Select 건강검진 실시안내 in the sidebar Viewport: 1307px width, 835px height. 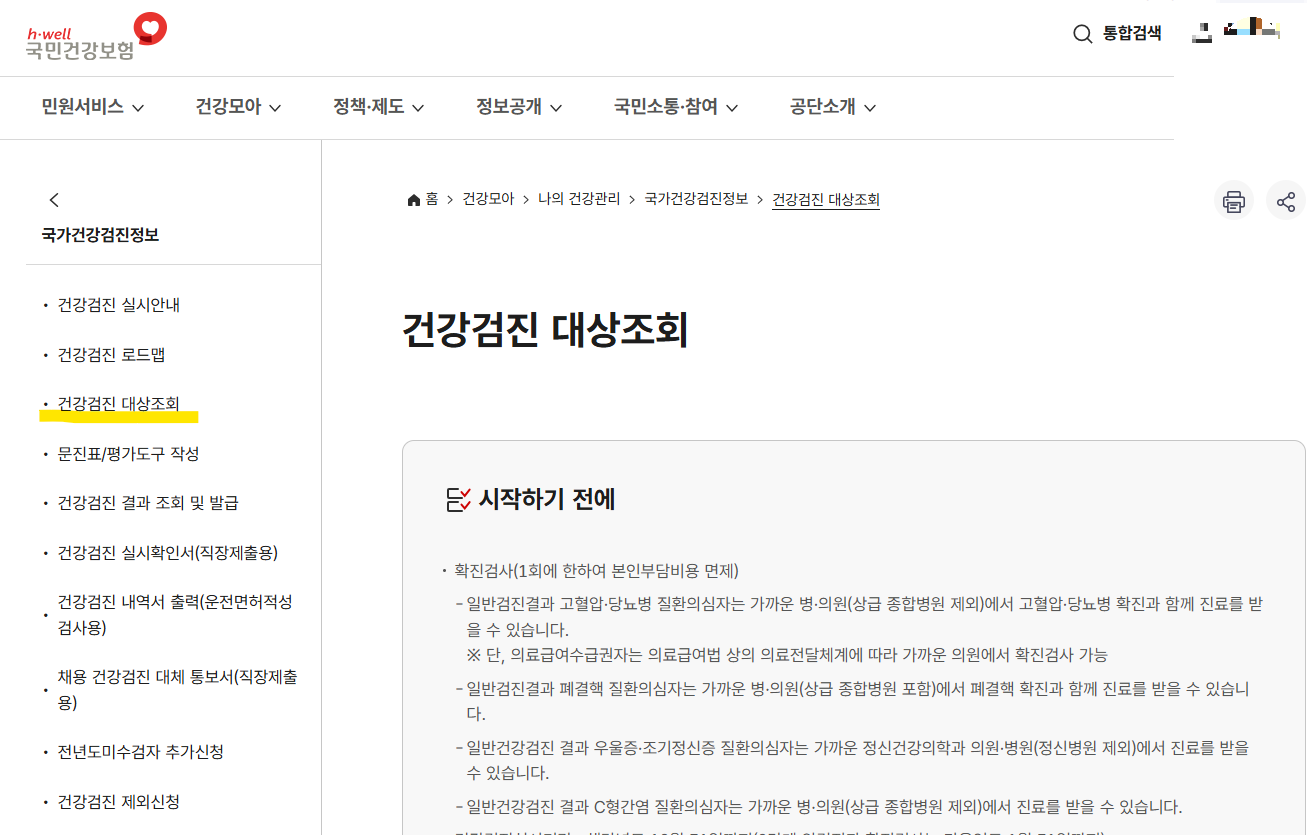[117, 305]
